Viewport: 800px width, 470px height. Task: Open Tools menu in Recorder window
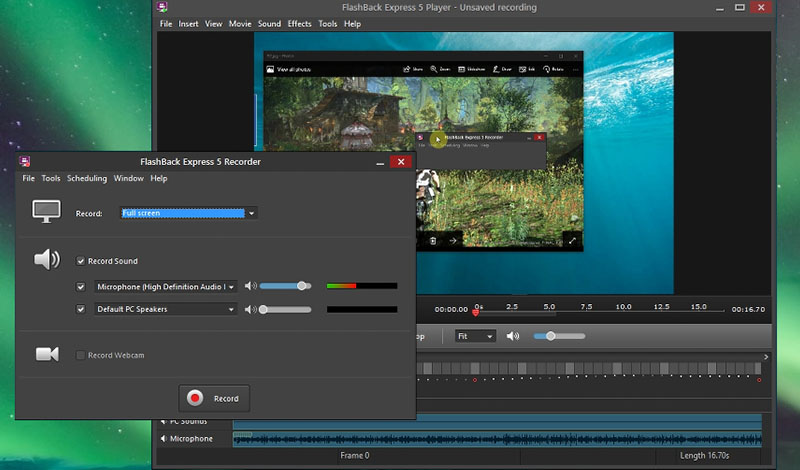(x=51, y=178)
